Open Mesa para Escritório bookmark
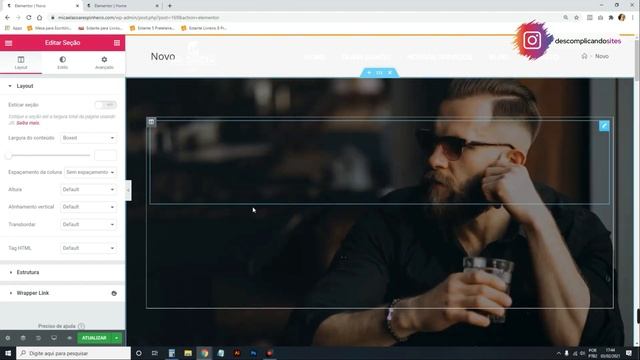The width and height of the screenshot is (640, 360). click(x=49, y=28)
